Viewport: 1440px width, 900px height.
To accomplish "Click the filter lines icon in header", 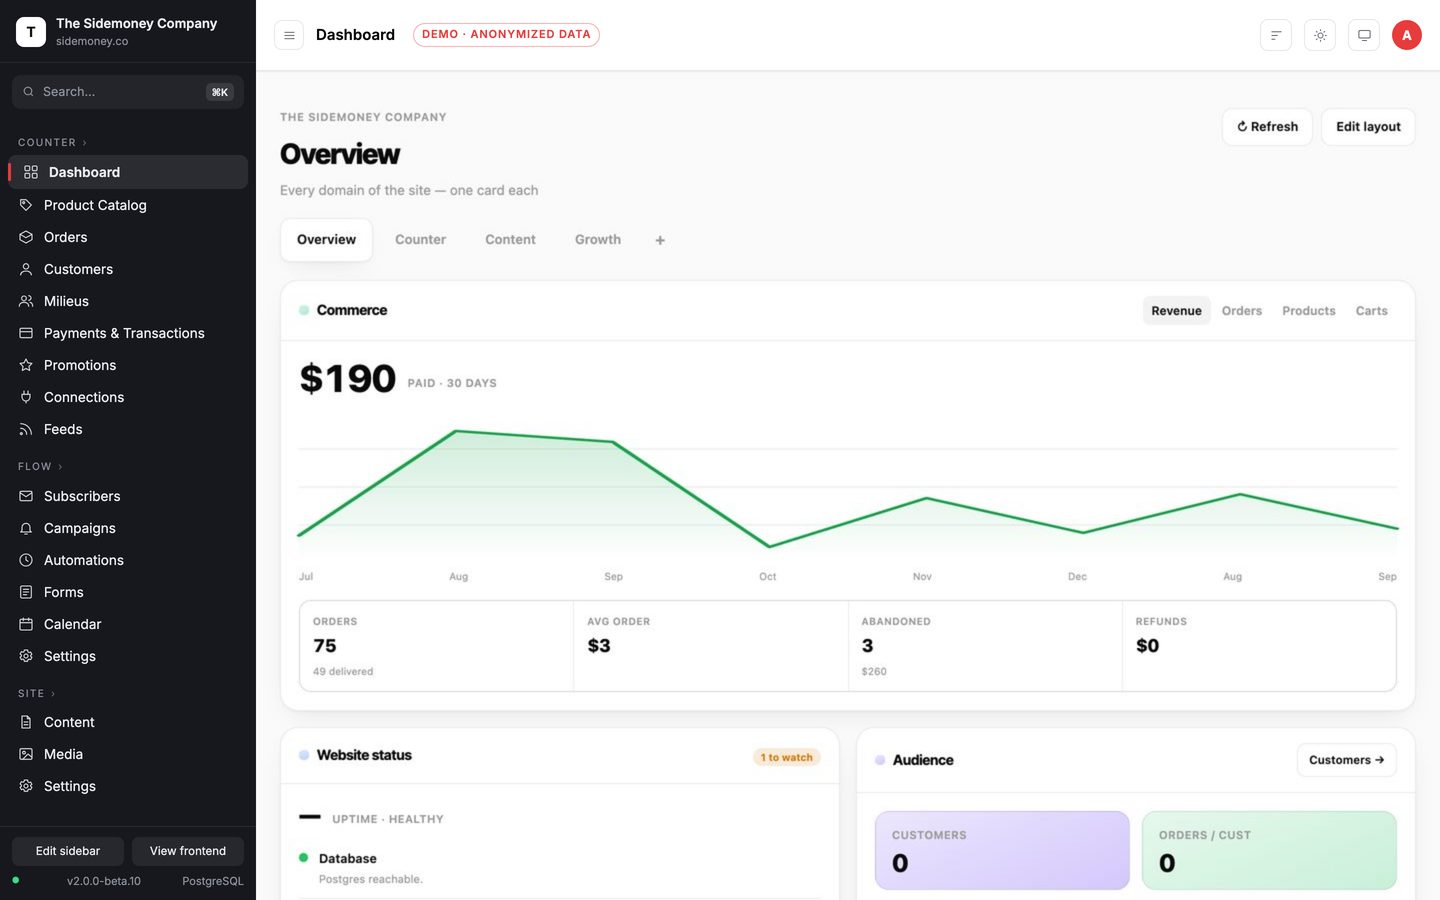I will [x=1276, y=35].
